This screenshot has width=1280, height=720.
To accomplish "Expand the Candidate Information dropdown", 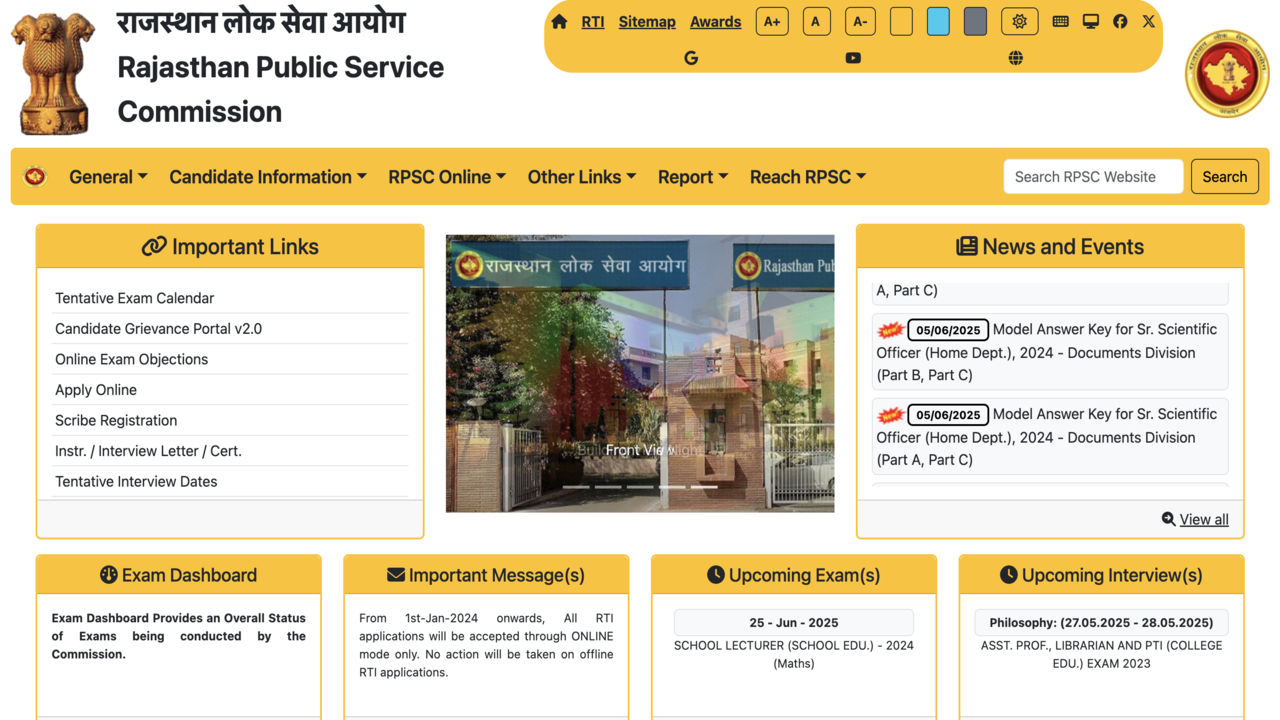I will tap(267, 177).
